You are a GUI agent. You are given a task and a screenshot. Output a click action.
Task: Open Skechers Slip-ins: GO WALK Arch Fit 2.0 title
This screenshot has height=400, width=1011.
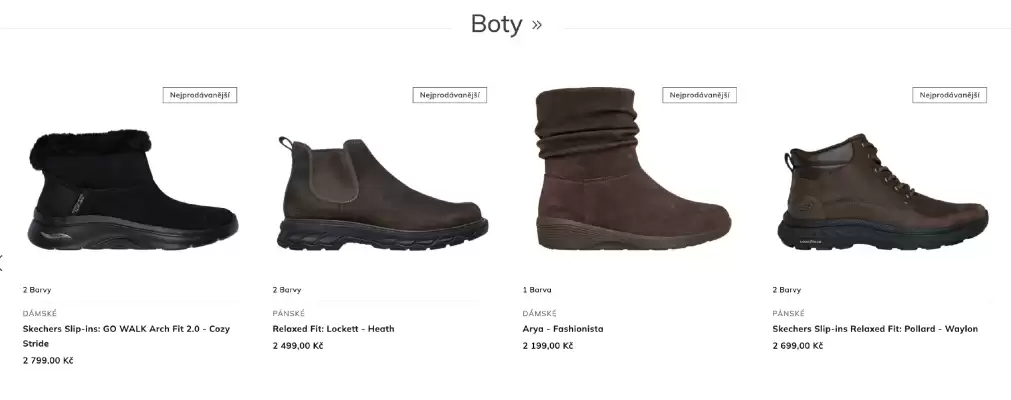point(126,328)
